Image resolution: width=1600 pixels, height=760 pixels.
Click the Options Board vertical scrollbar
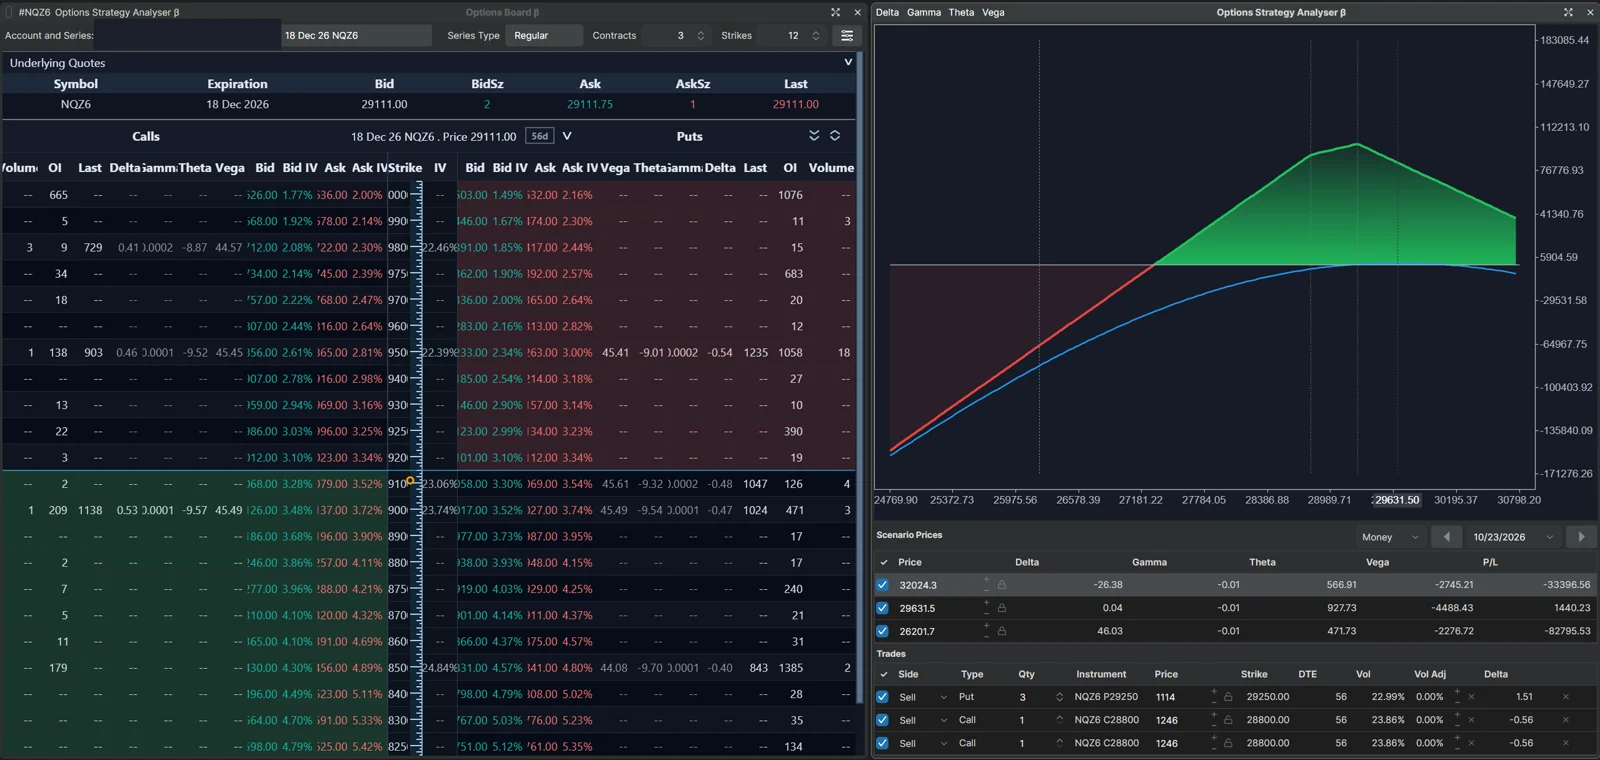859,380
